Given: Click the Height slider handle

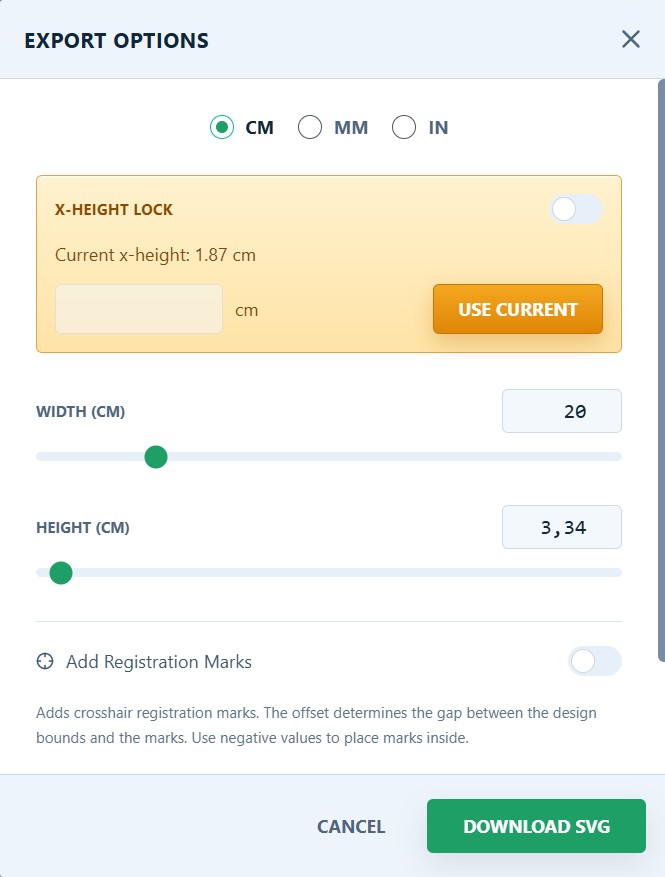Looking at the screenshot, I should (x=61, y=573).
